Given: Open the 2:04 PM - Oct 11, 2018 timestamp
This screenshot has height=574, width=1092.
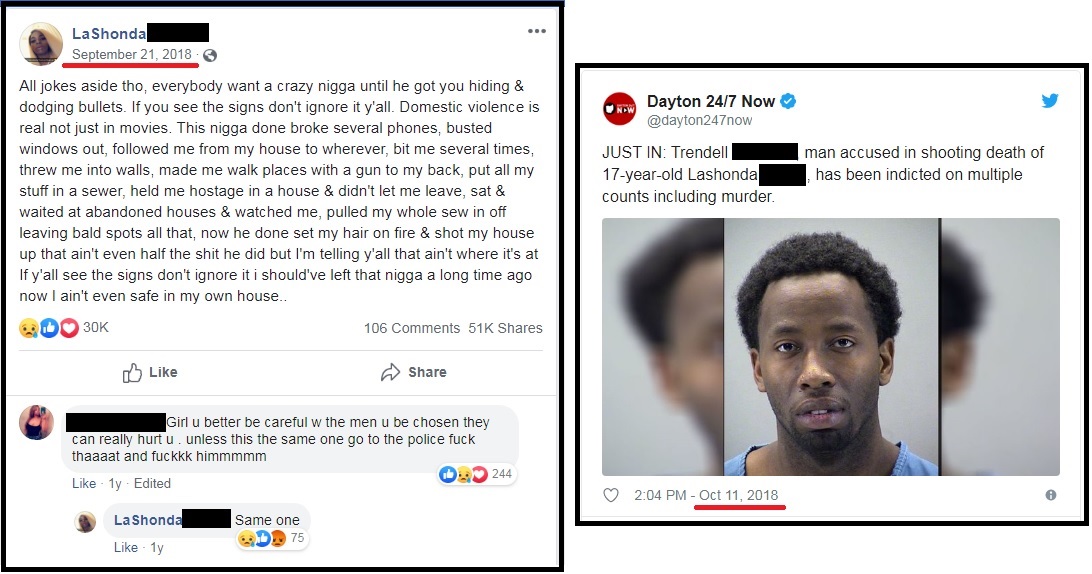Looking at the screenshot, I should click(x=705, y=495).
